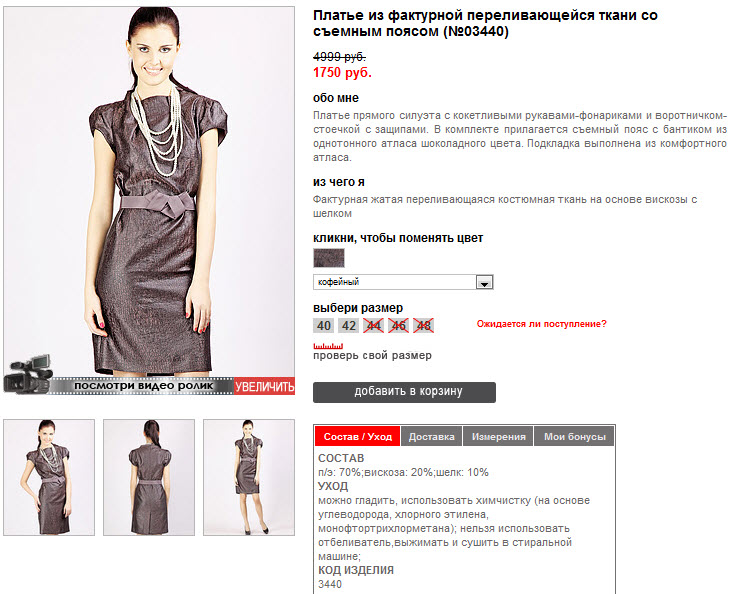Open the Ожидается ли поступление link

pyautogui.click(x=542, y=324)
